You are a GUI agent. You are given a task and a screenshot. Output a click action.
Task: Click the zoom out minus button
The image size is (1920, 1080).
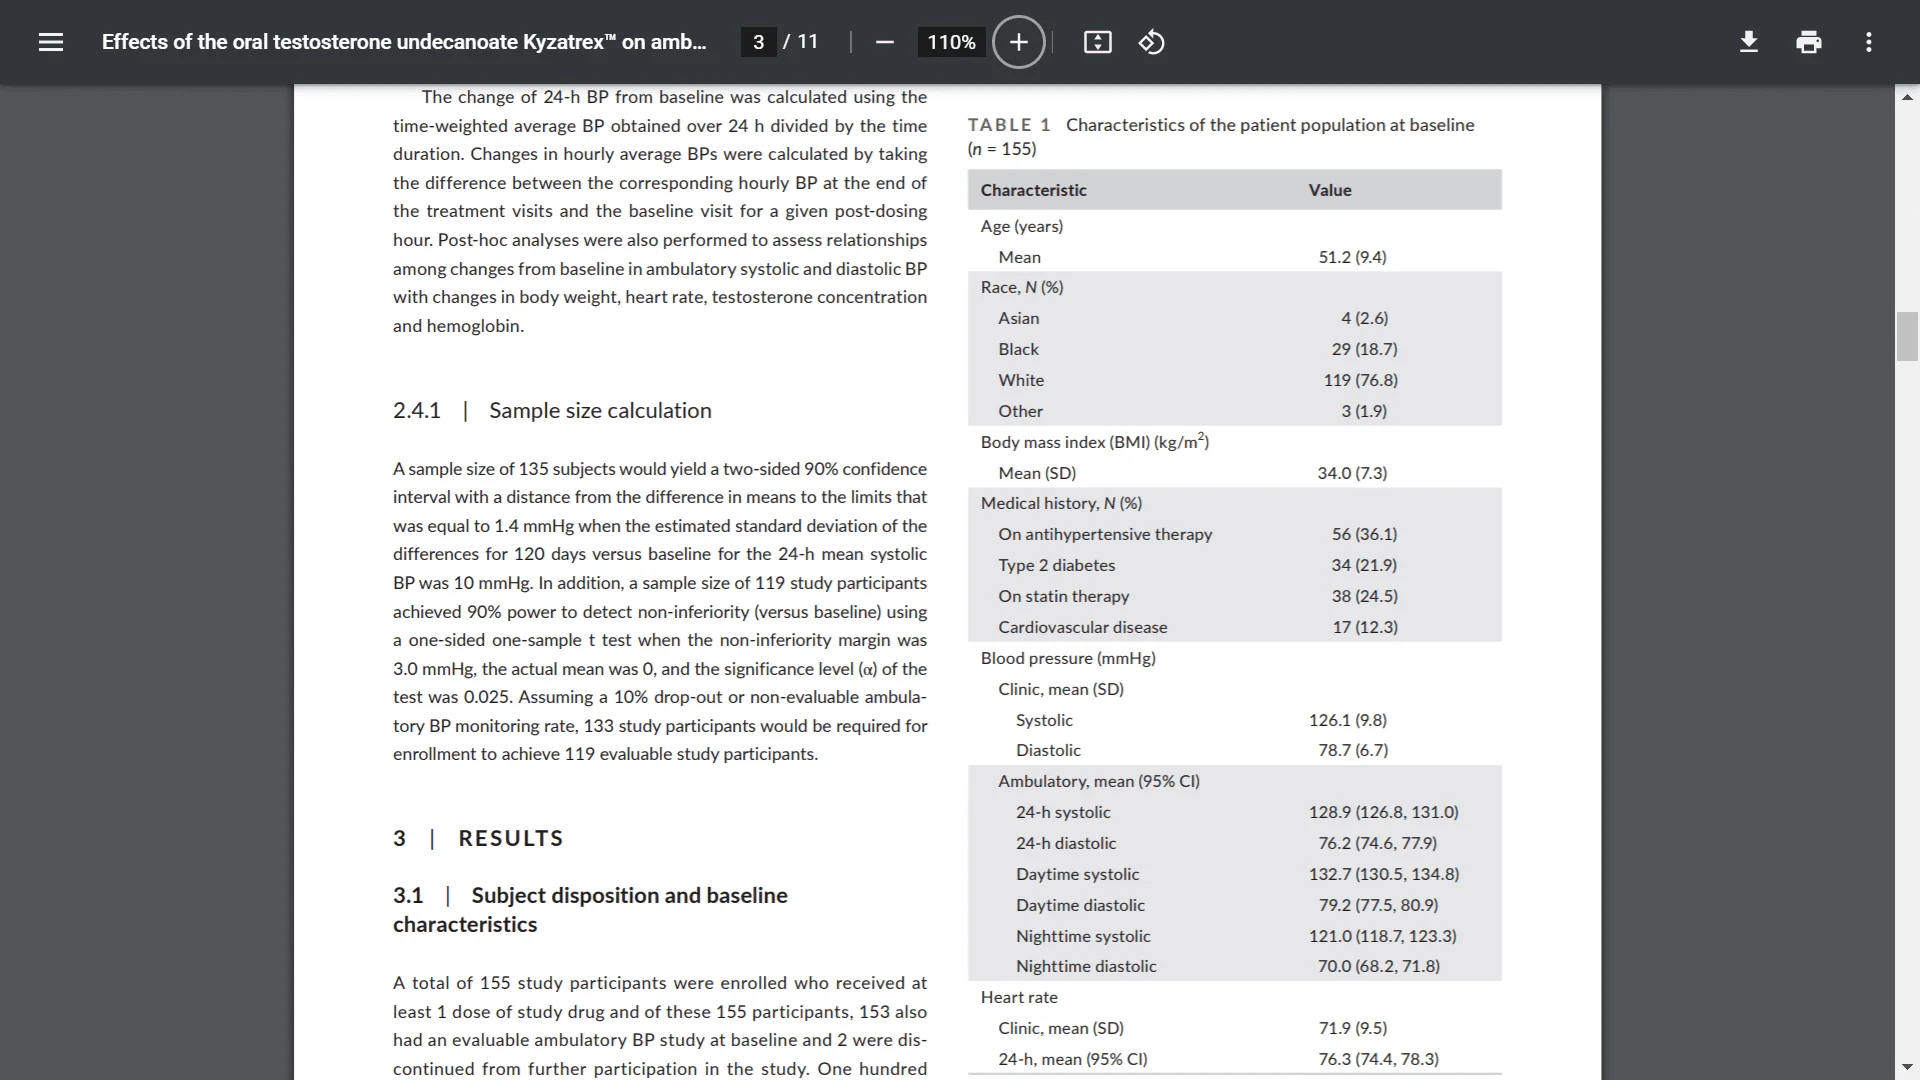pyautogui.click(x=884, y=42)
